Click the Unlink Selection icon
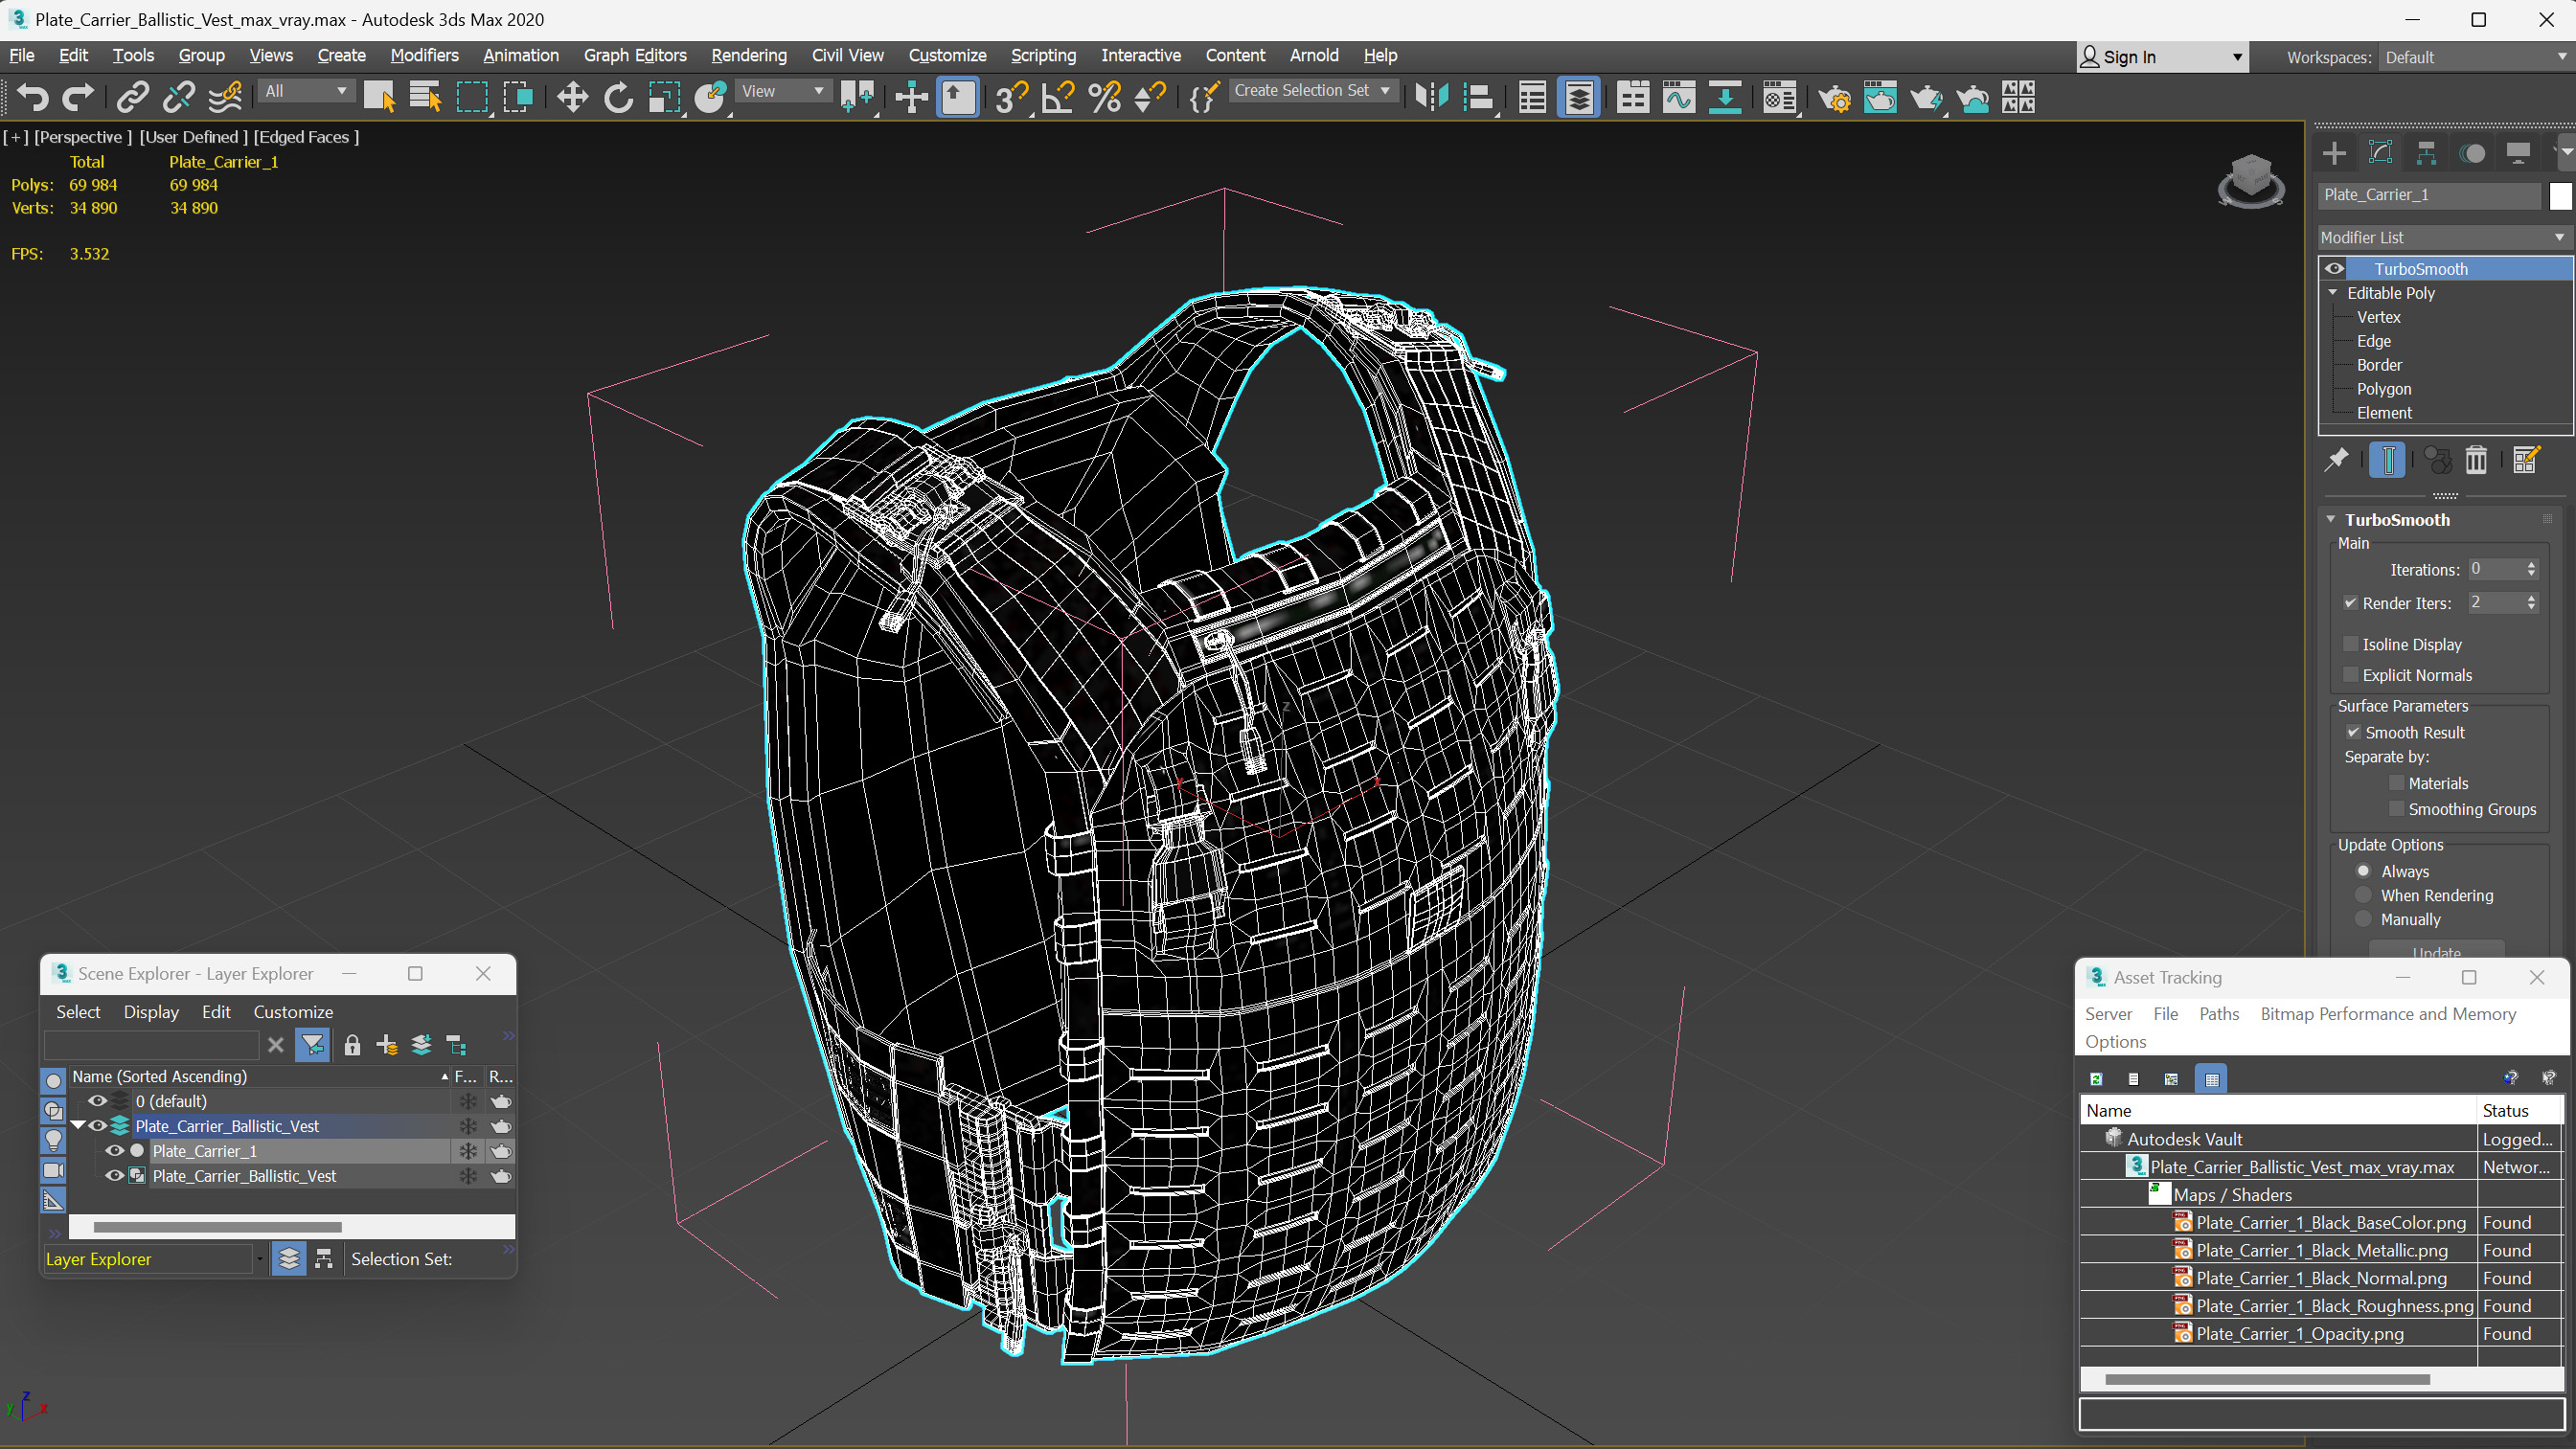 (178, 97)
